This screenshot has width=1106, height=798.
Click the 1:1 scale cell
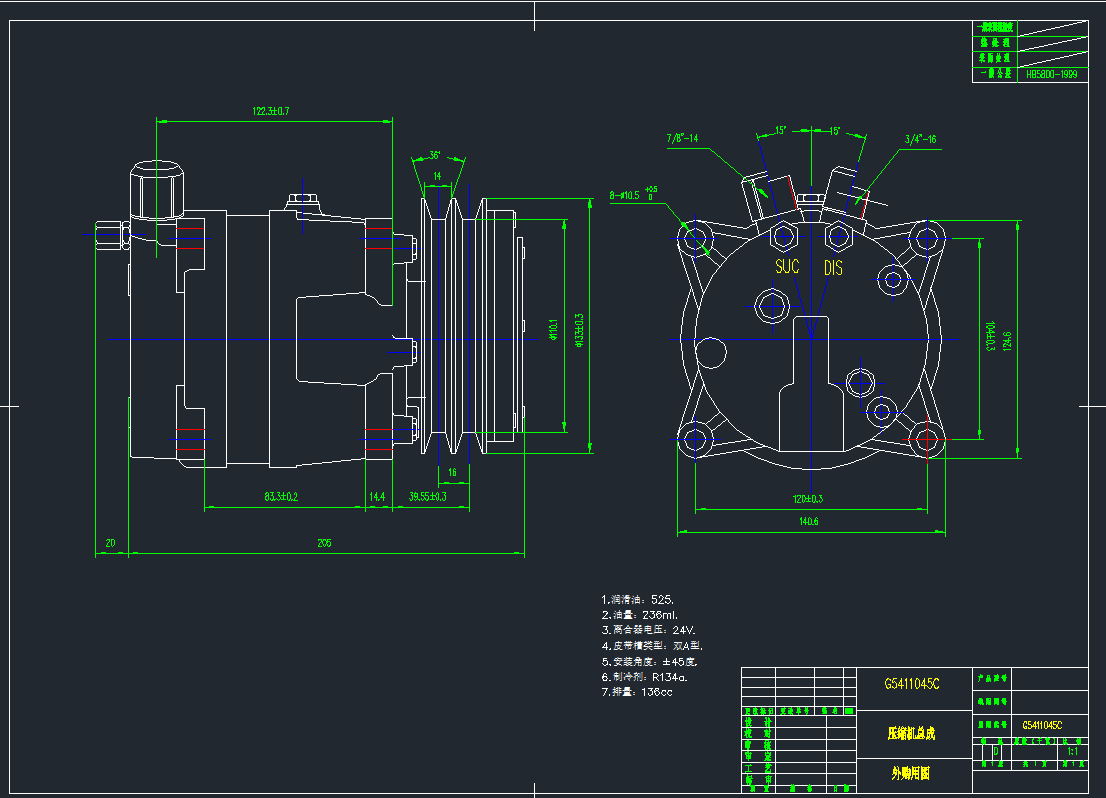[x=1072, y=750]
